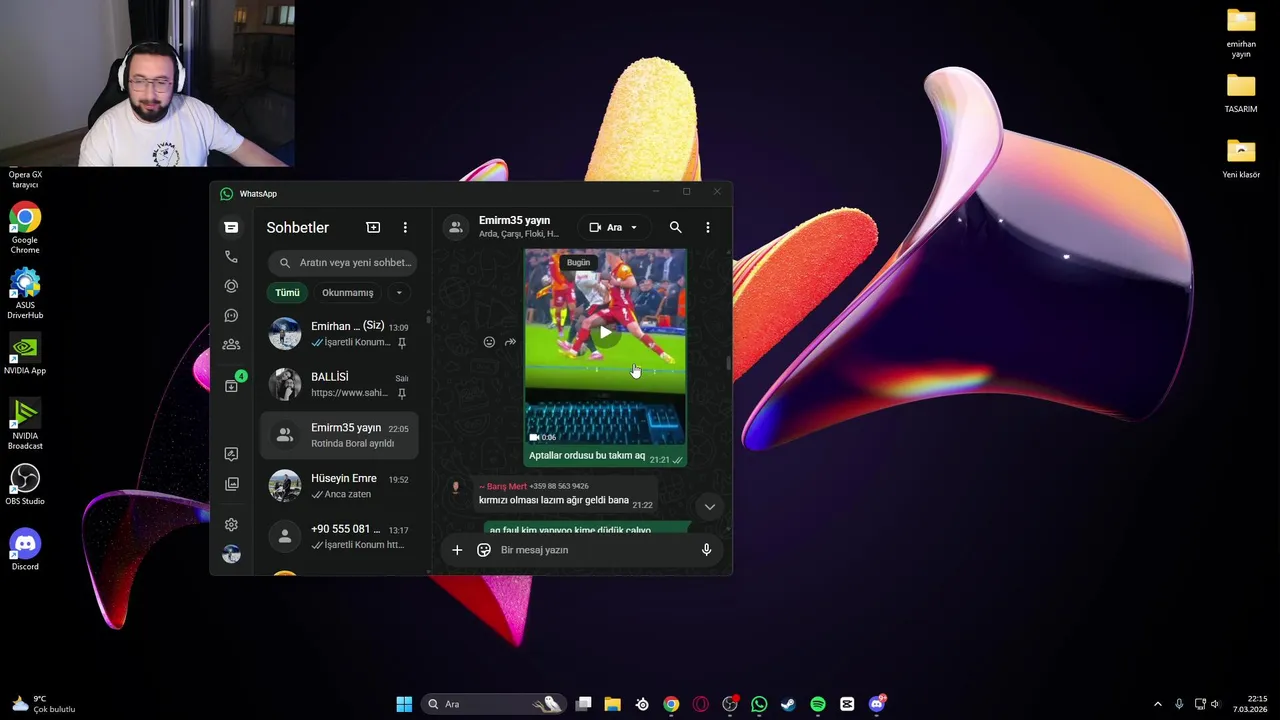Open the AI chat assist icon in sidebar
1280x720 pixels.
coord(231,454)
